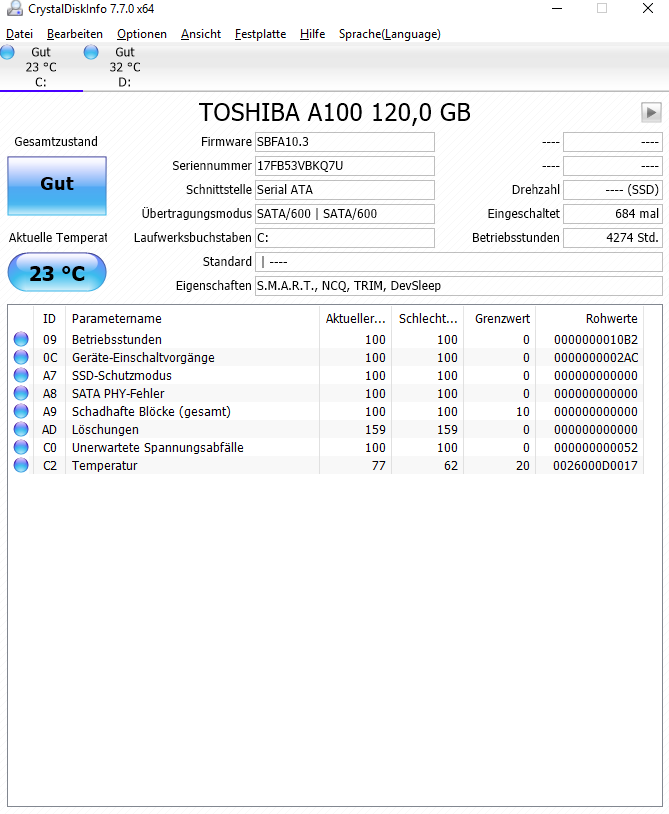Click the ID column header
Viewport: 669px width, 814px height.
(49, 319)
